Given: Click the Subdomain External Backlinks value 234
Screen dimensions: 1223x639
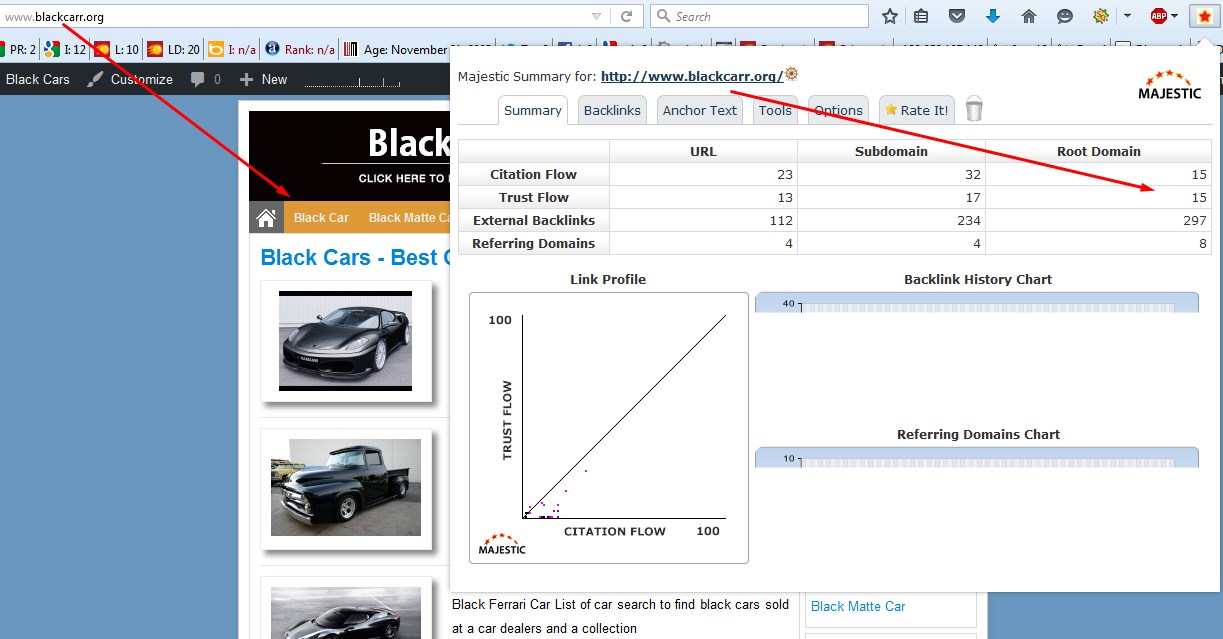Looking at the screenshot, I should [x=968, y=220].
